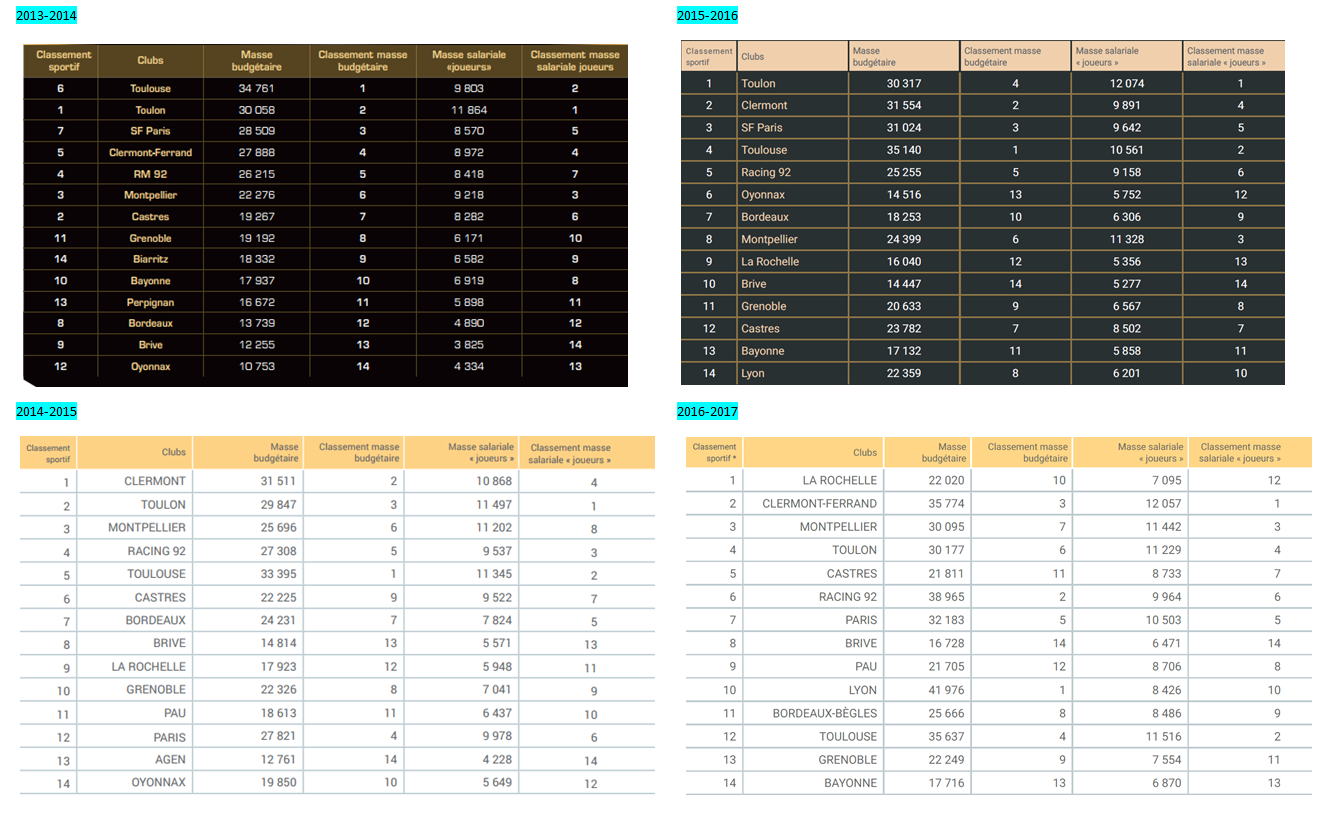Click the budget value 17 716

click(x=948, y=783)
